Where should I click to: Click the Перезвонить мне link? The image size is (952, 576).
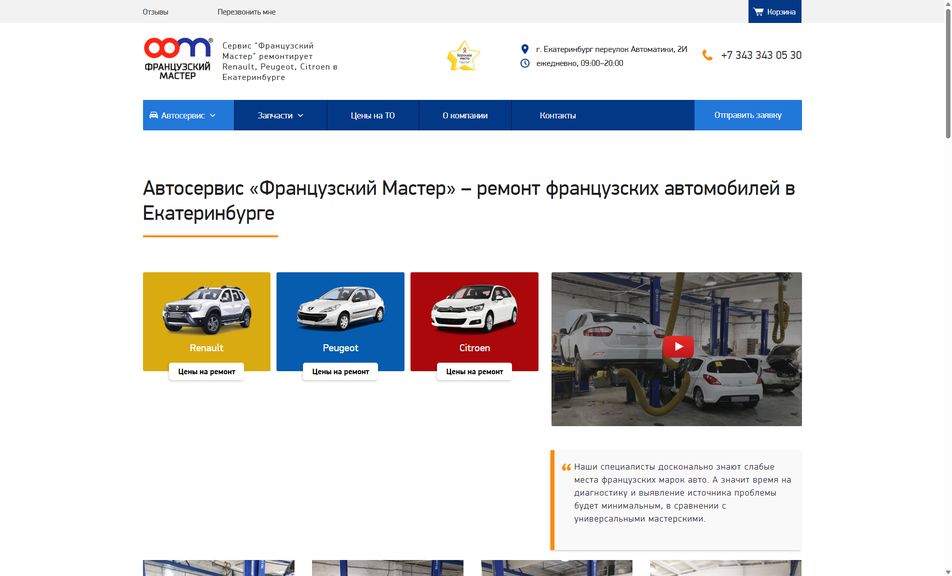pos(246,12)
